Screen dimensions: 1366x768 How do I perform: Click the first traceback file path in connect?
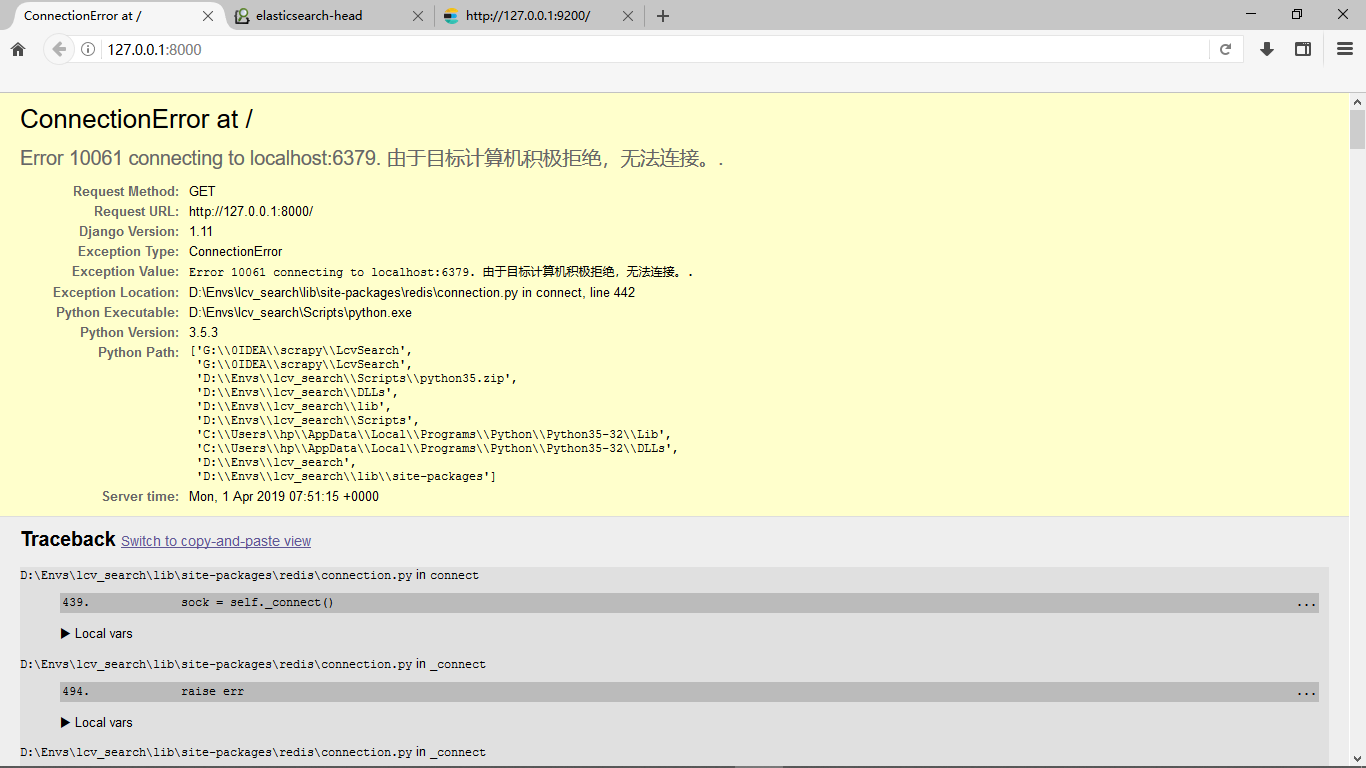point(216,575)
